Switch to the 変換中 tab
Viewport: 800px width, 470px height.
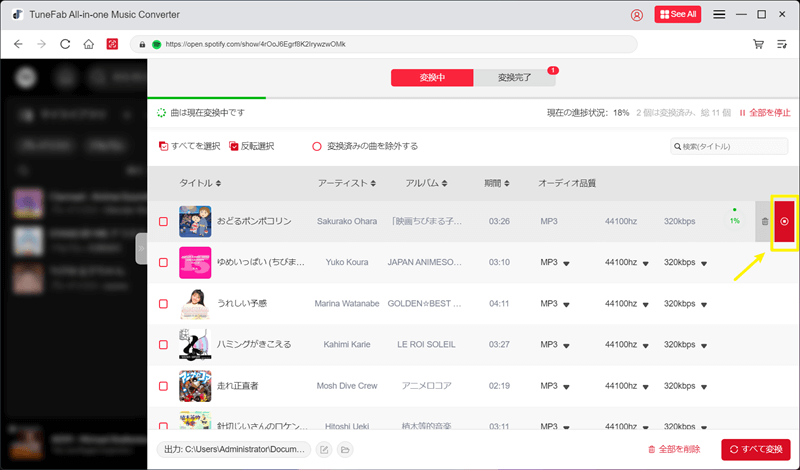click(432, 78)
